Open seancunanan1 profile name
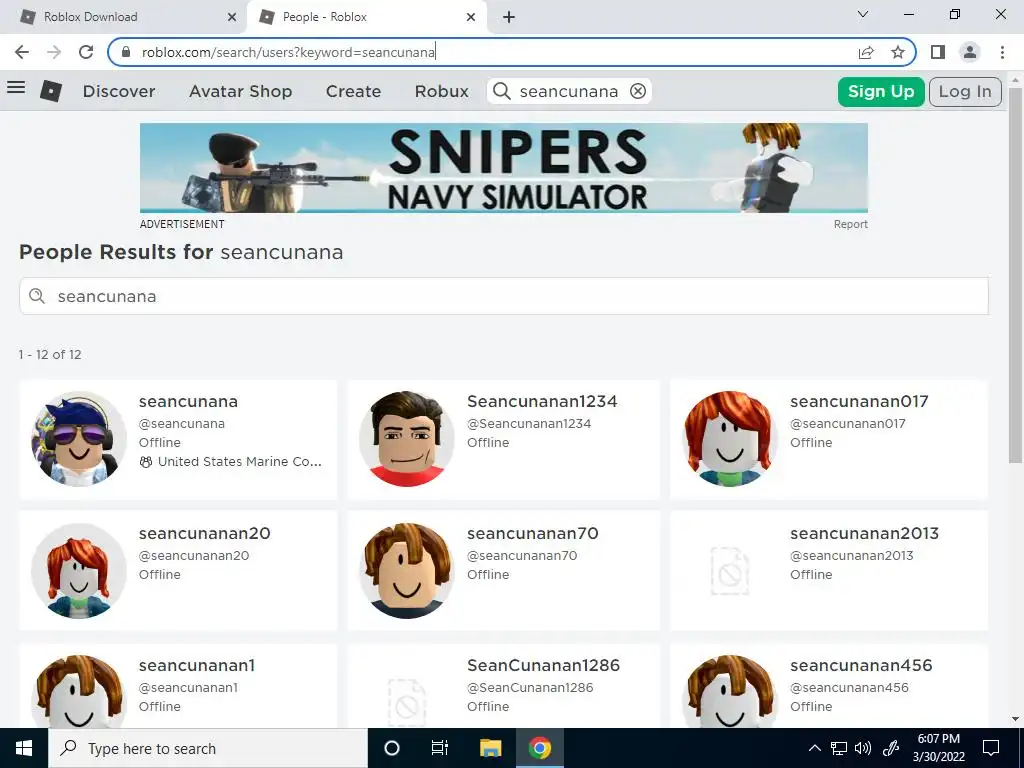Viewport: 1024px width, 768px height. (x=197, y=665)
